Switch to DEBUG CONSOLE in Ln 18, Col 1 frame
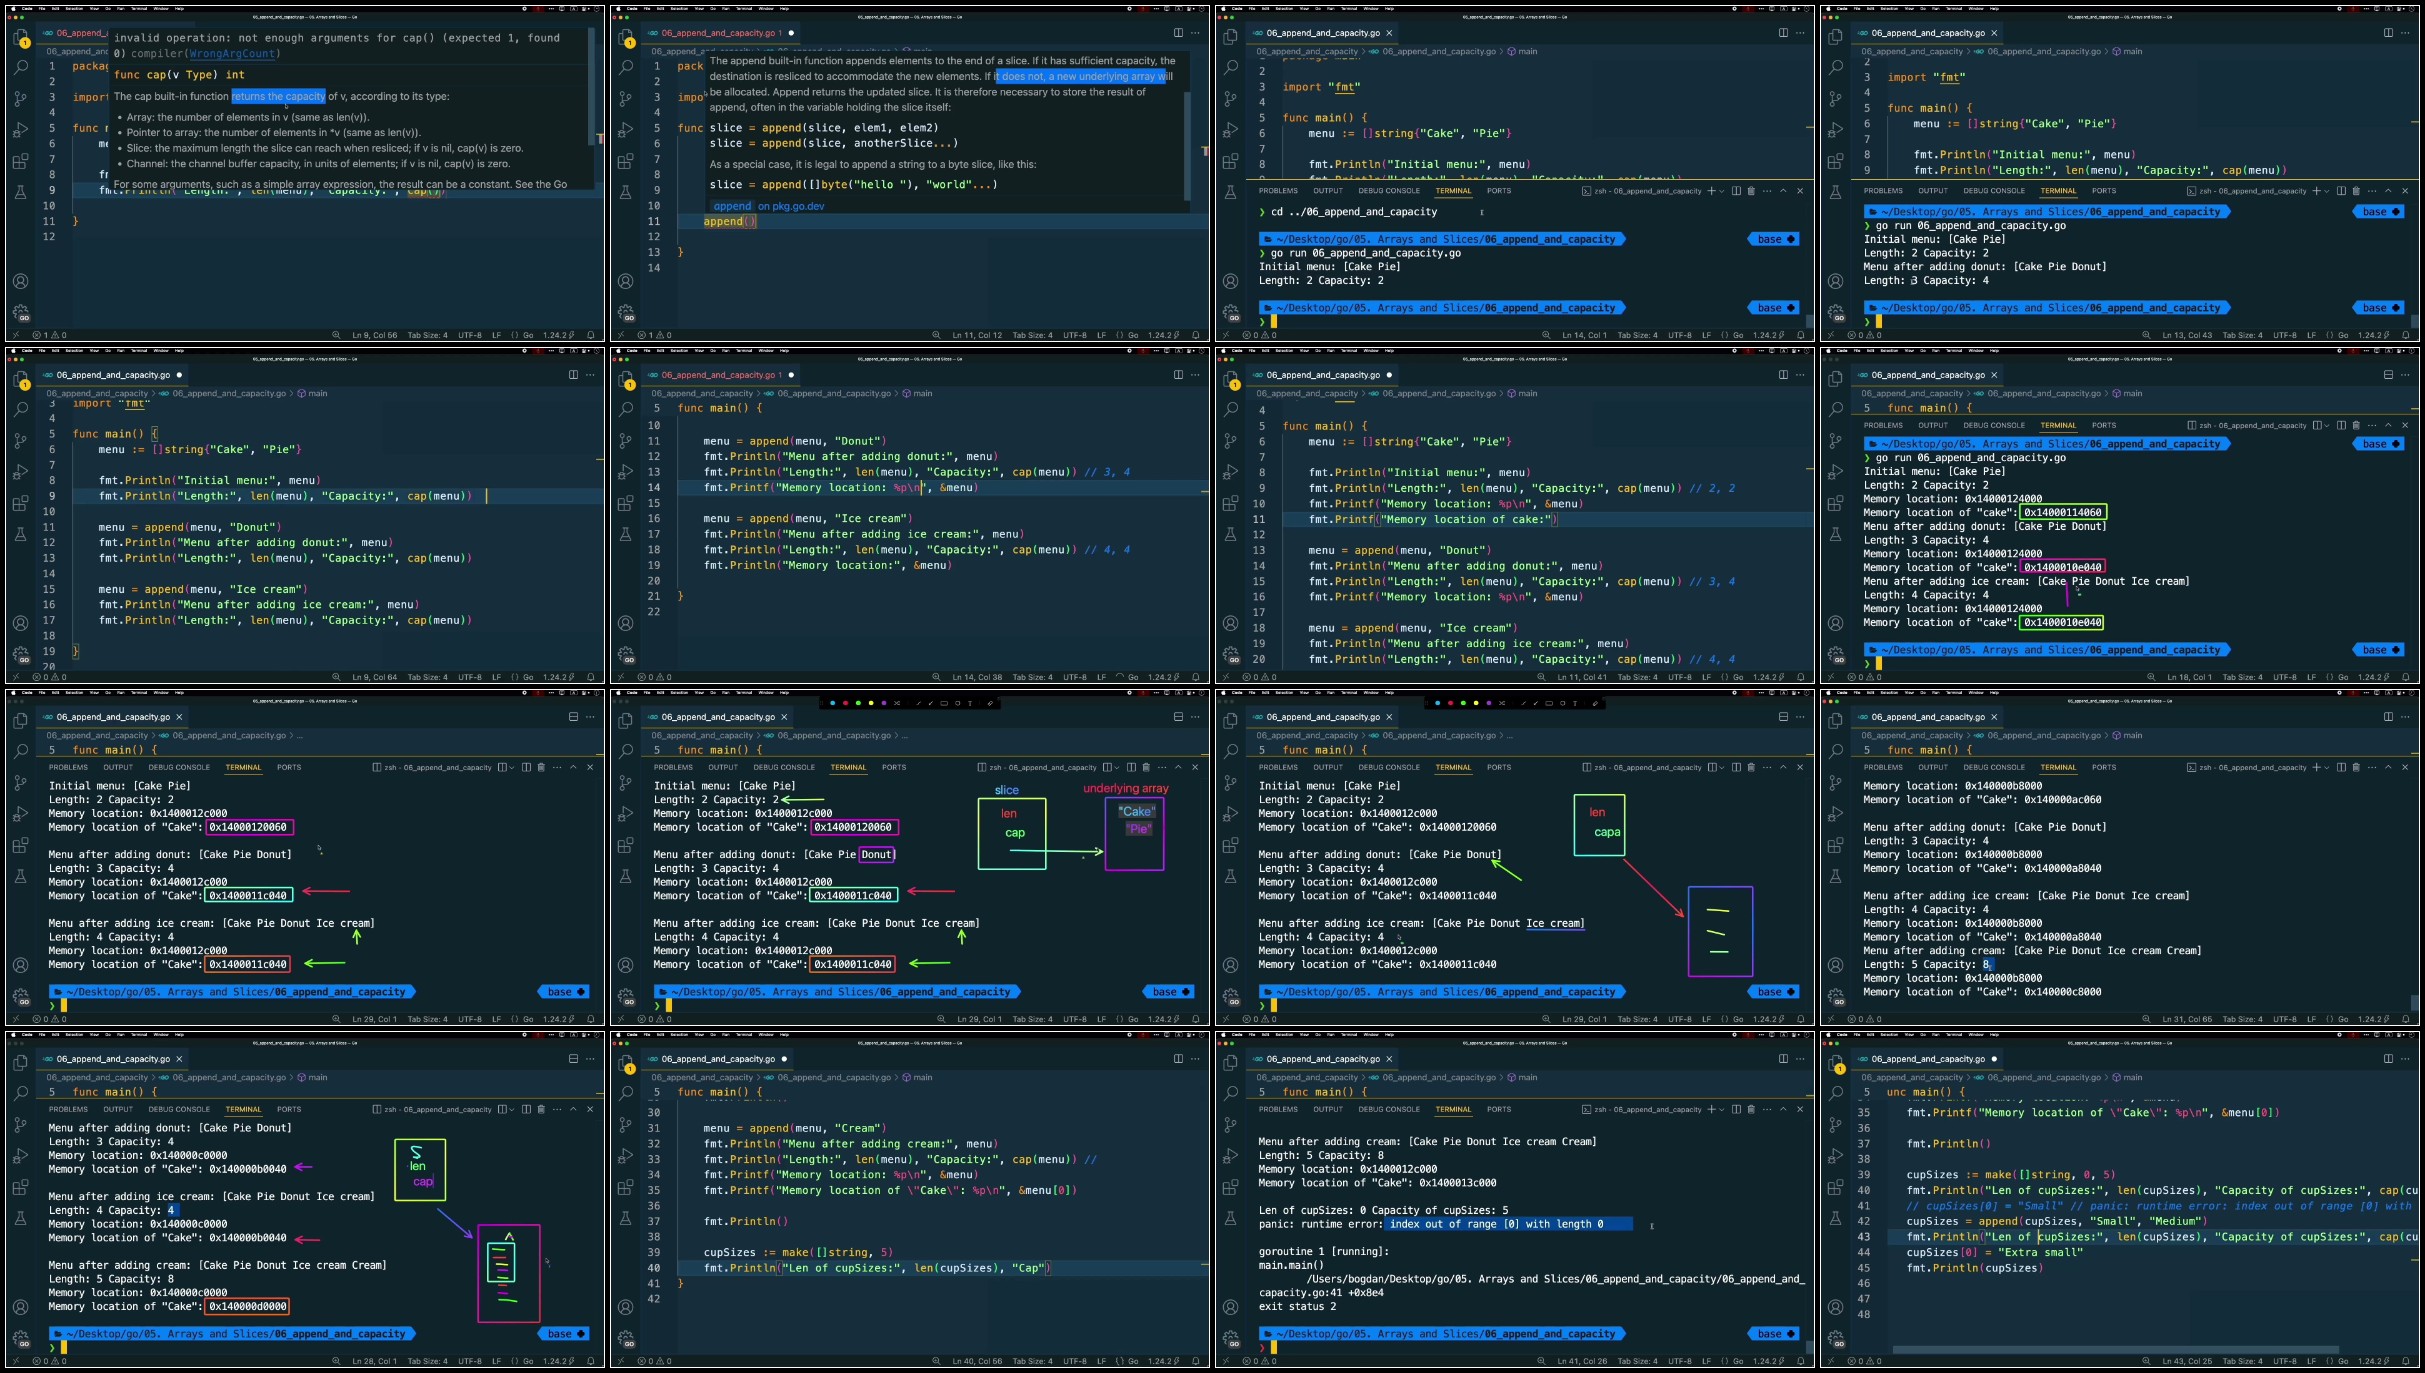This screenshot has width=2425, height=1373. click(x=1994, y=425)
